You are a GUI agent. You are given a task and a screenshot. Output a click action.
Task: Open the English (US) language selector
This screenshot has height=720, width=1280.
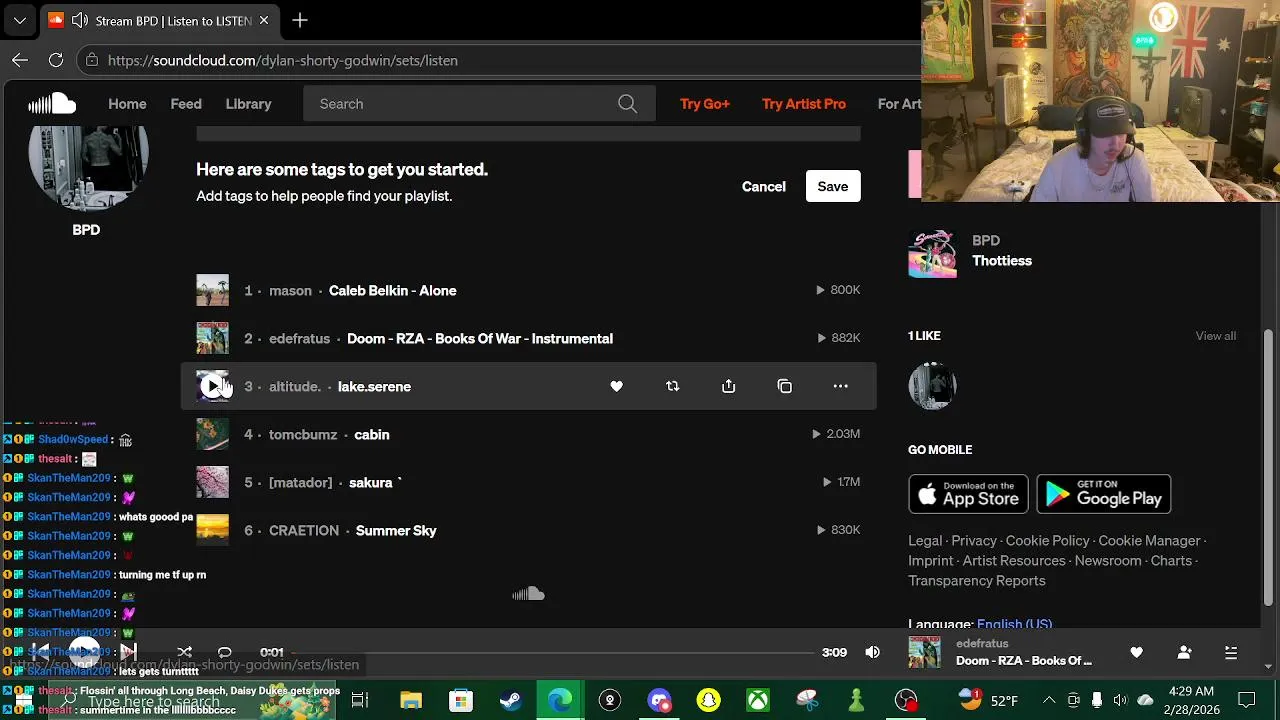[1014, 624]
